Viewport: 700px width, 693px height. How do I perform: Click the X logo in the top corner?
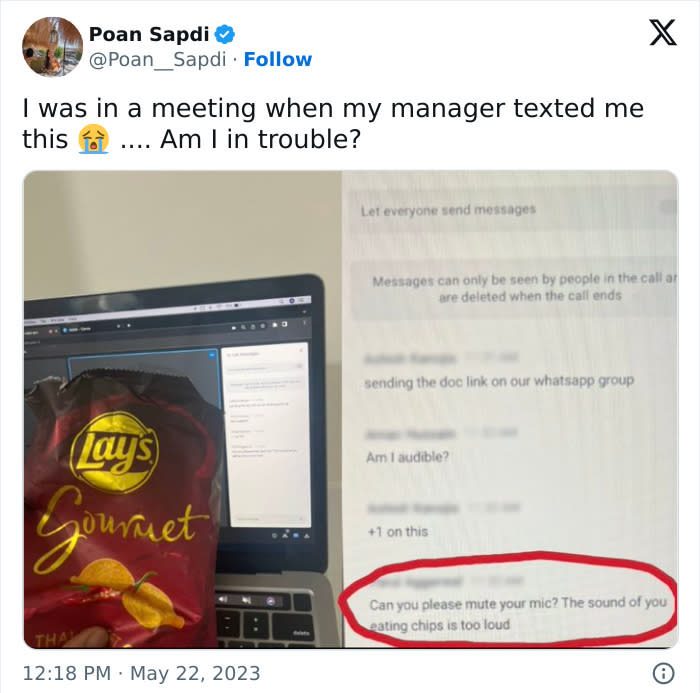click(662, 33)
